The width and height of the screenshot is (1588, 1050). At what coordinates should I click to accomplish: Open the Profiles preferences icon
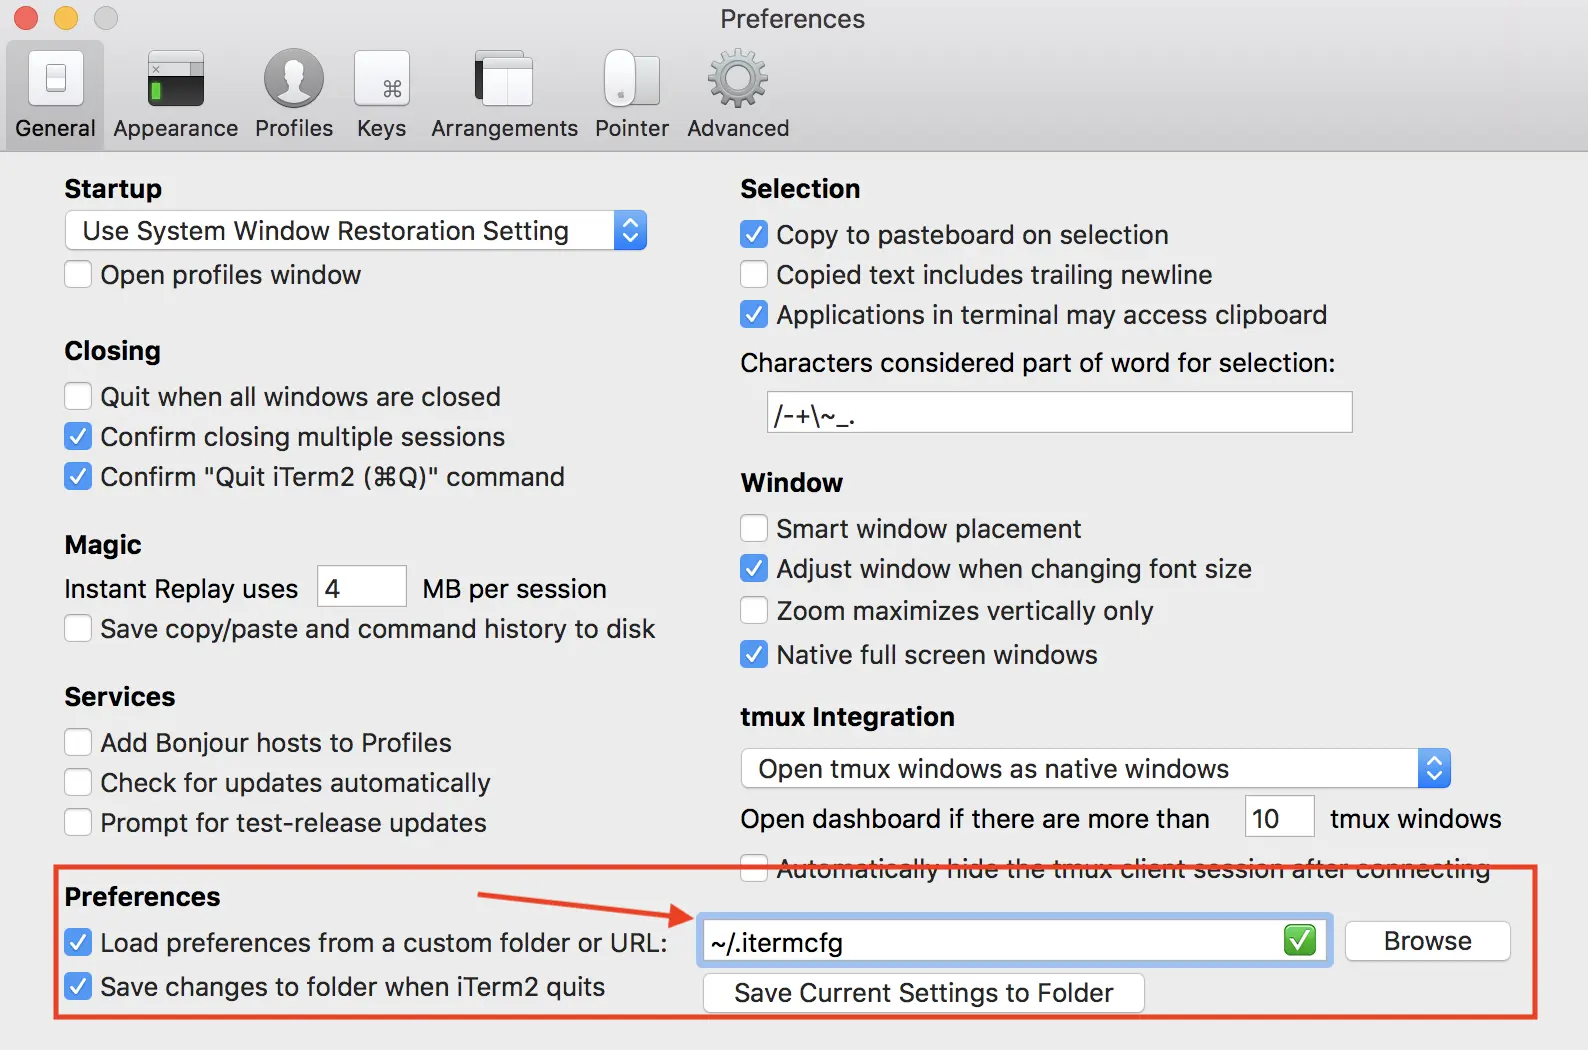click(294, 78)
